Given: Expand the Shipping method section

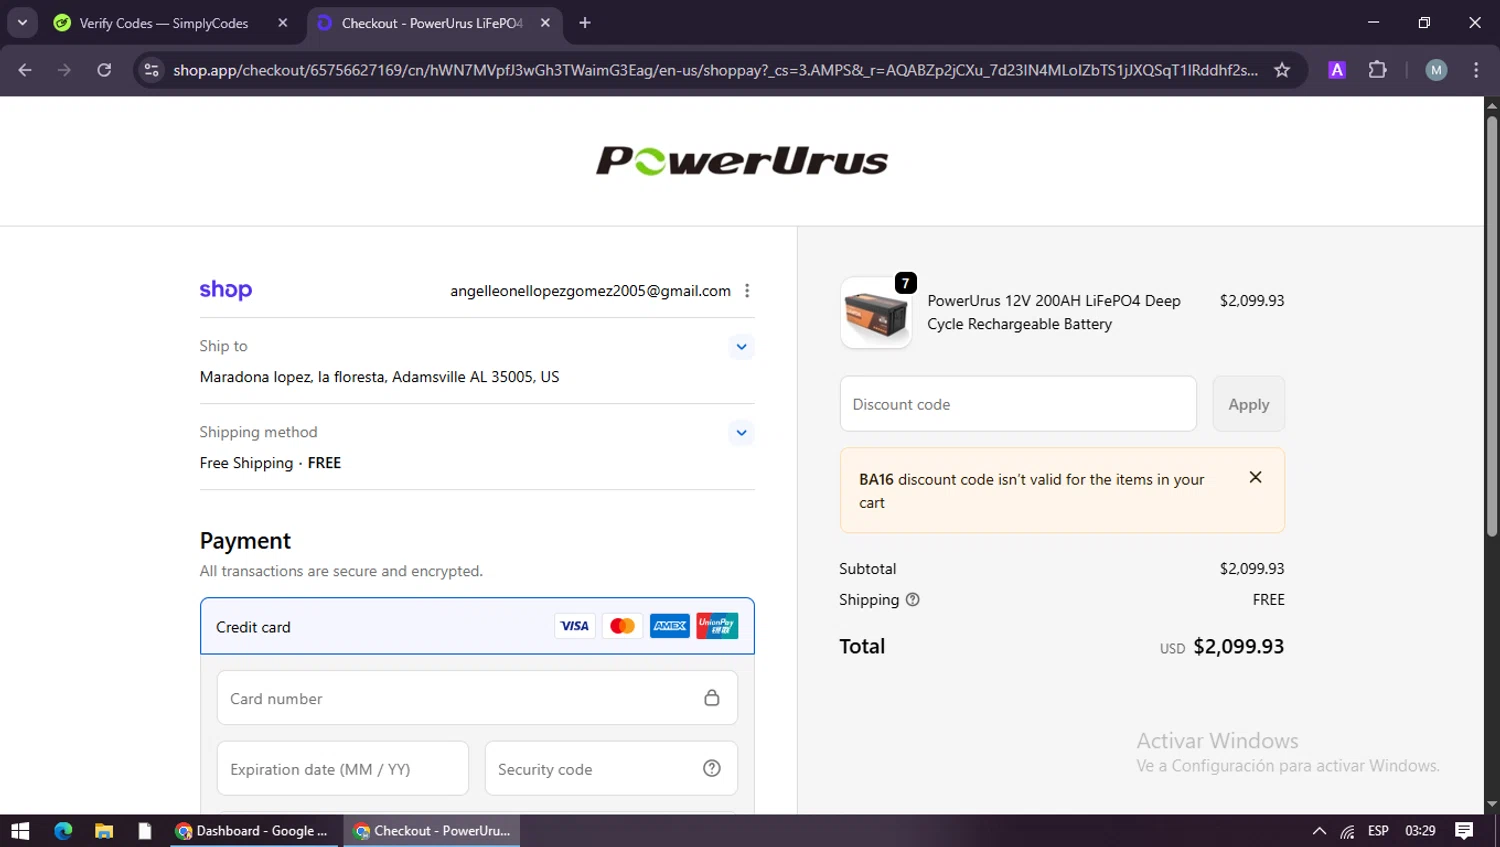Looking at the screenshot, I should [x=741, y=433].
